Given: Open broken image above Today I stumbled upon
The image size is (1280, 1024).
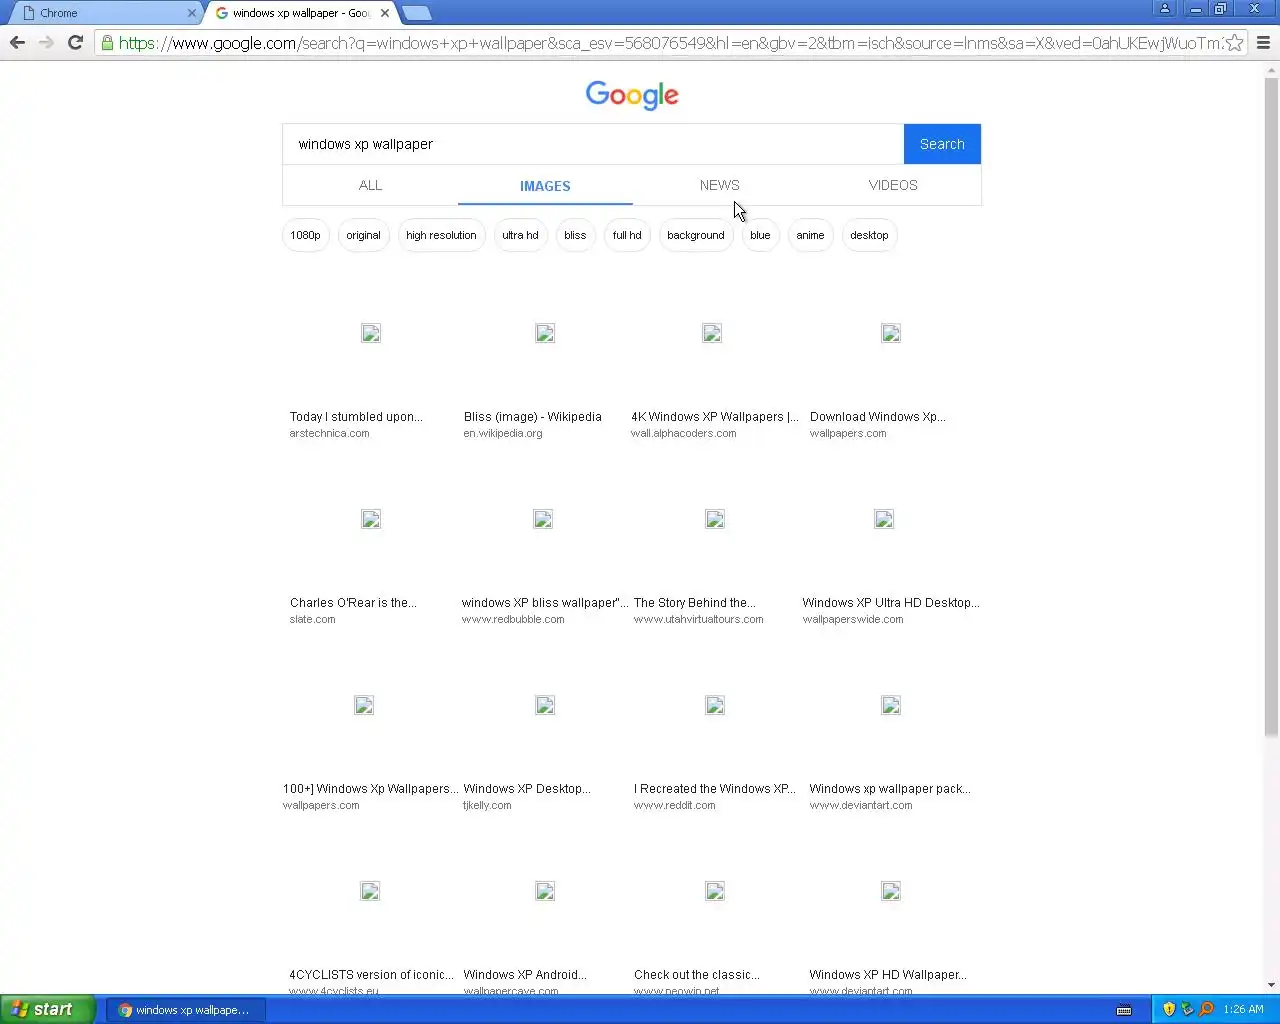Looking at the screenshot, I should click(x=371, y=333).
